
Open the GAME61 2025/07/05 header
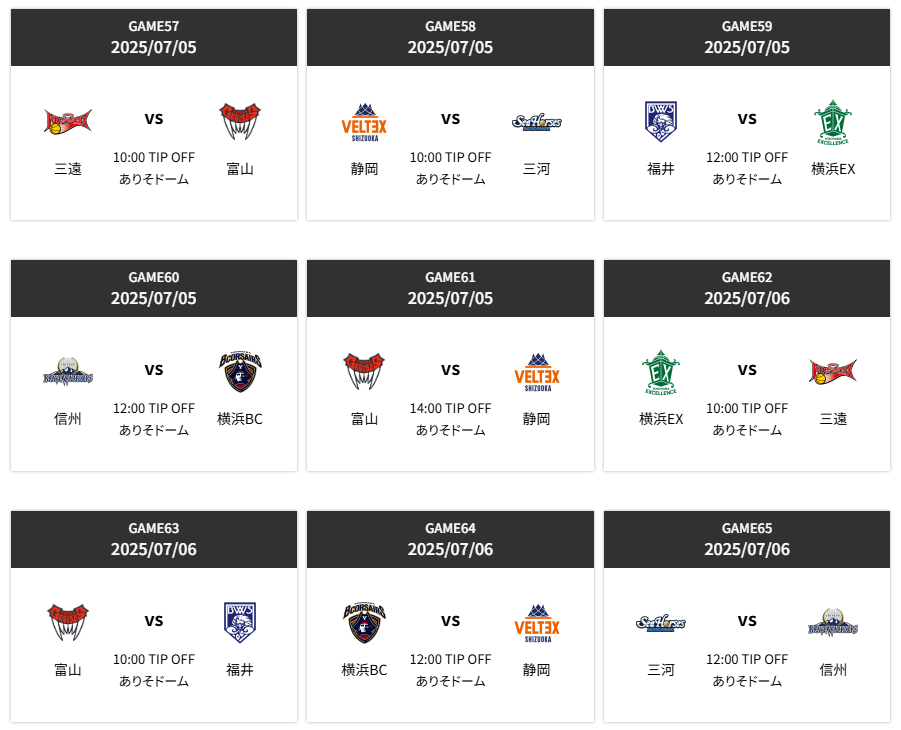(x=450, y=288)
